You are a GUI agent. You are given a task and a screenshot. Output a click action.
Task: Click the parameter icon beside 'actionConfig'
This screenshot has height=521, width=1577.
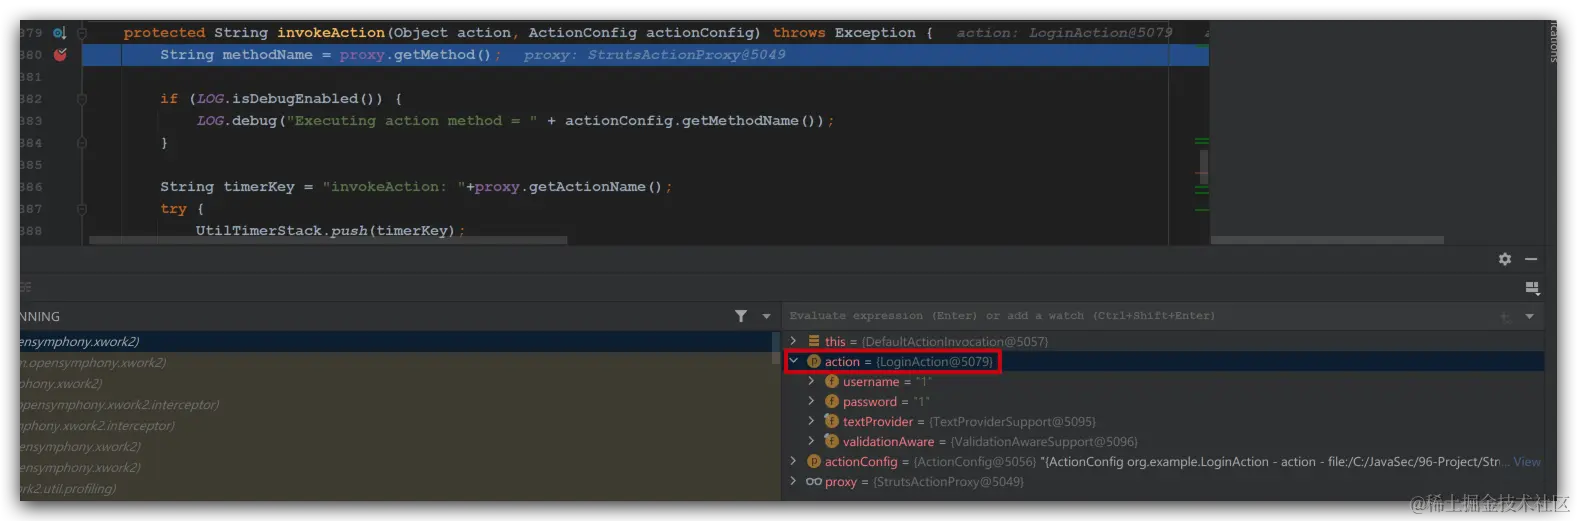click(x=814, y=461)
